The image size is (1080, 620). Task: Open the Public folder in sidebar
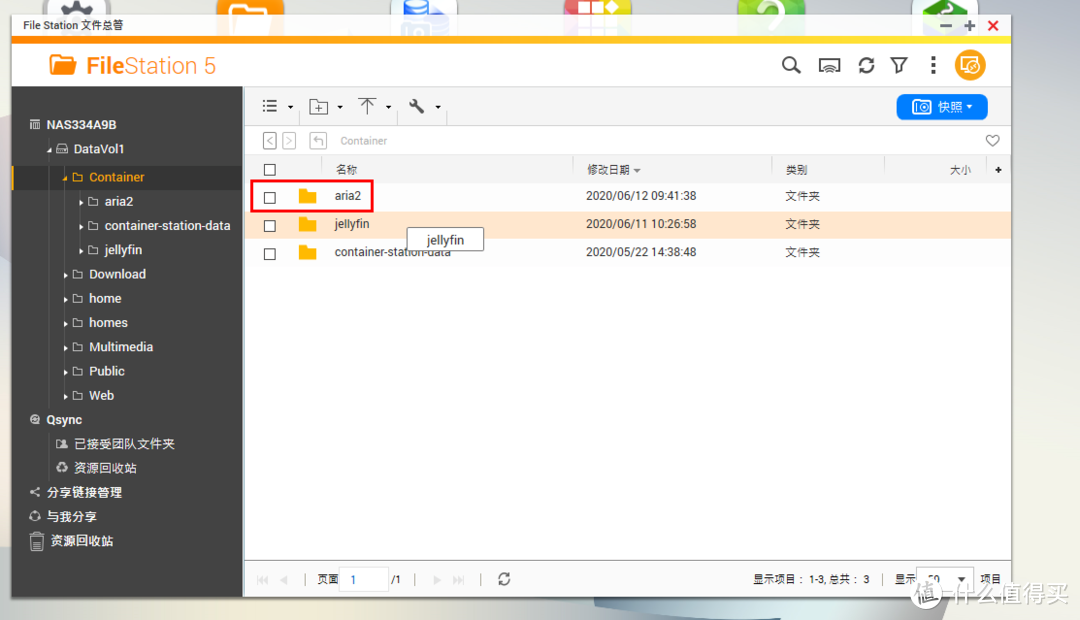[107, 371]
